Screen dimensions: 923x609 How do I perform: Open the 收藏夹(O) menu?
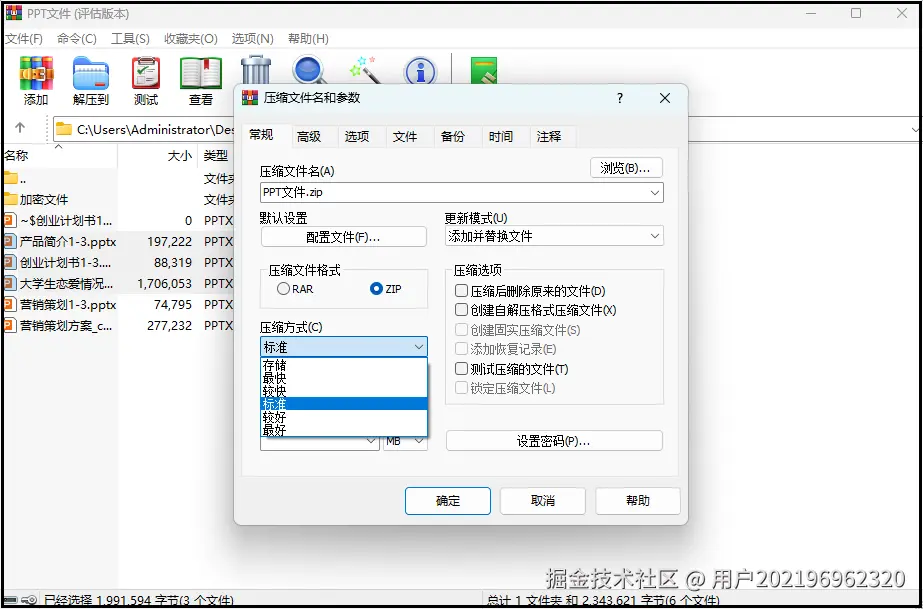191,39
